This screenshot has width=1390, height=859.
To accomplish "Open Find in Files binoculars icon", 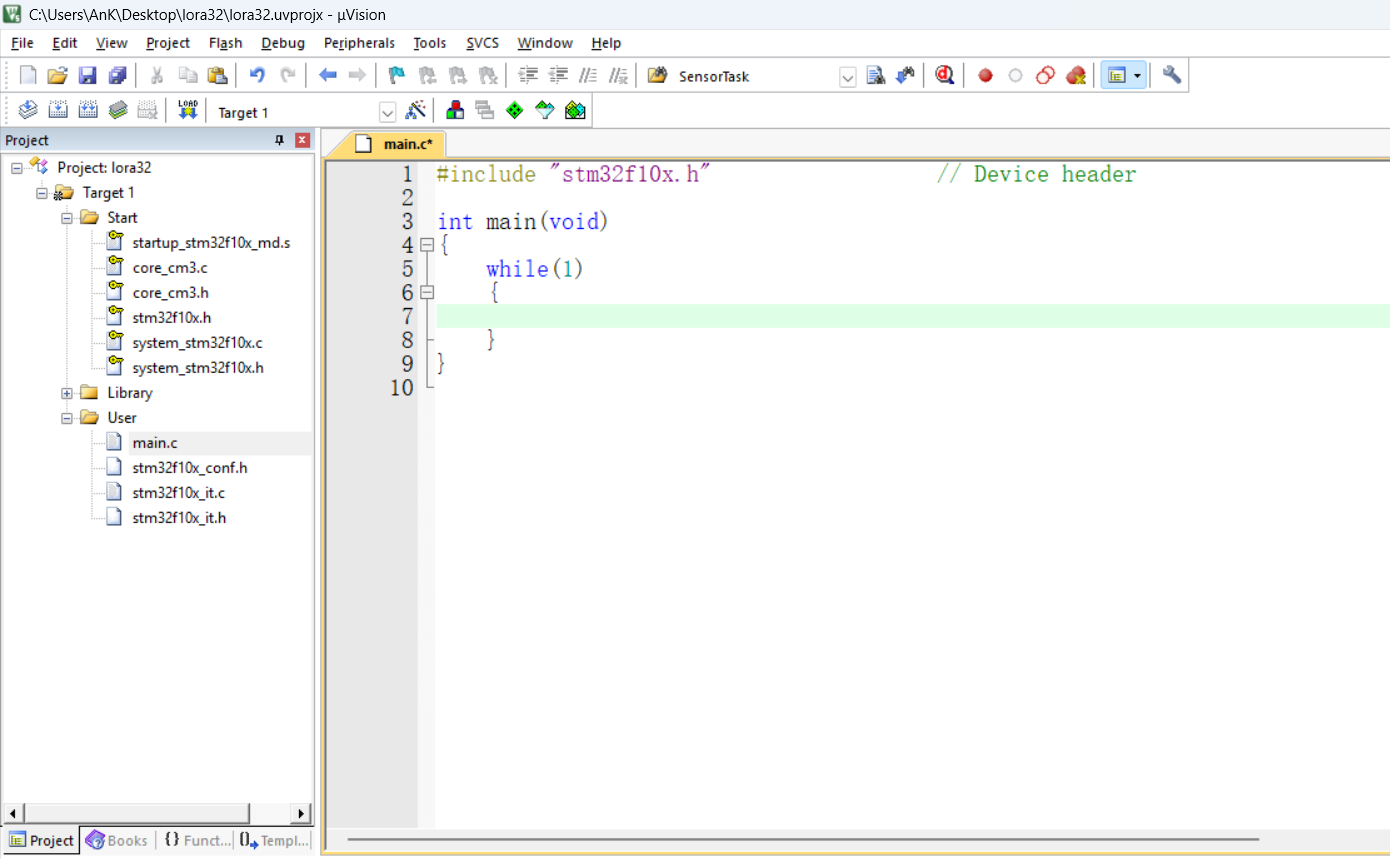I will coord(657,76).
